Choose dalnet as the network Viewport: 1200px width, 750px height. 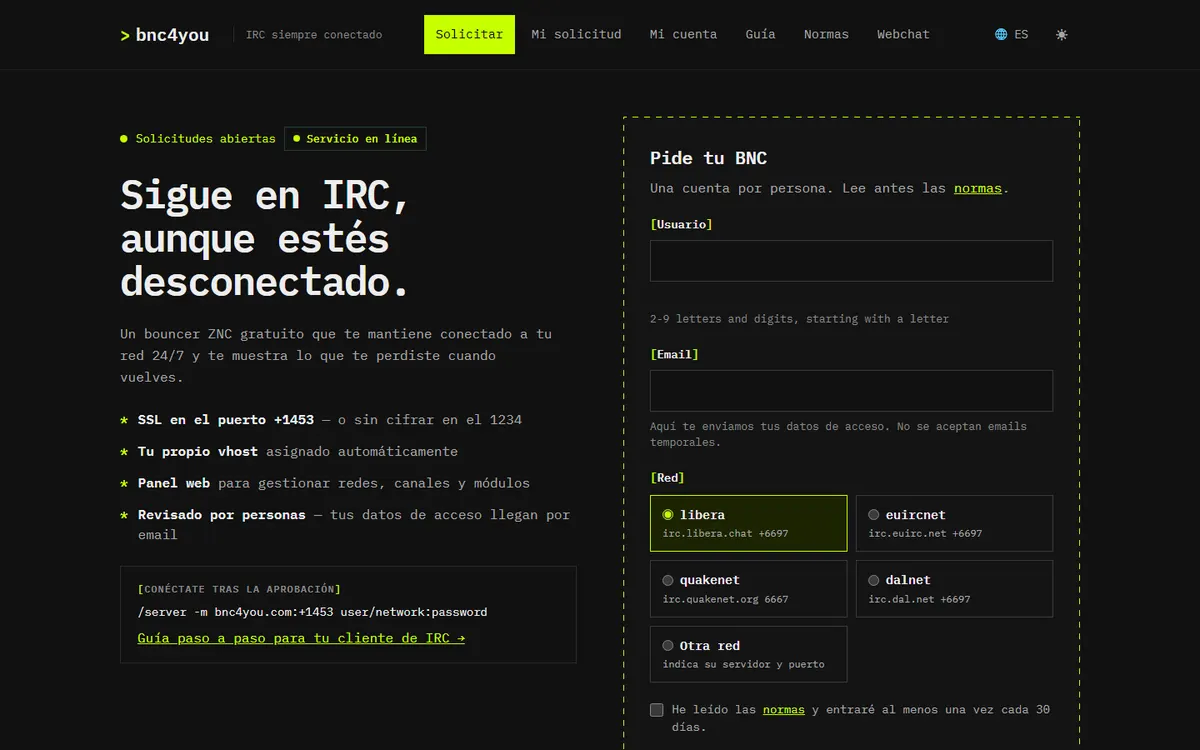pos(954,588)
